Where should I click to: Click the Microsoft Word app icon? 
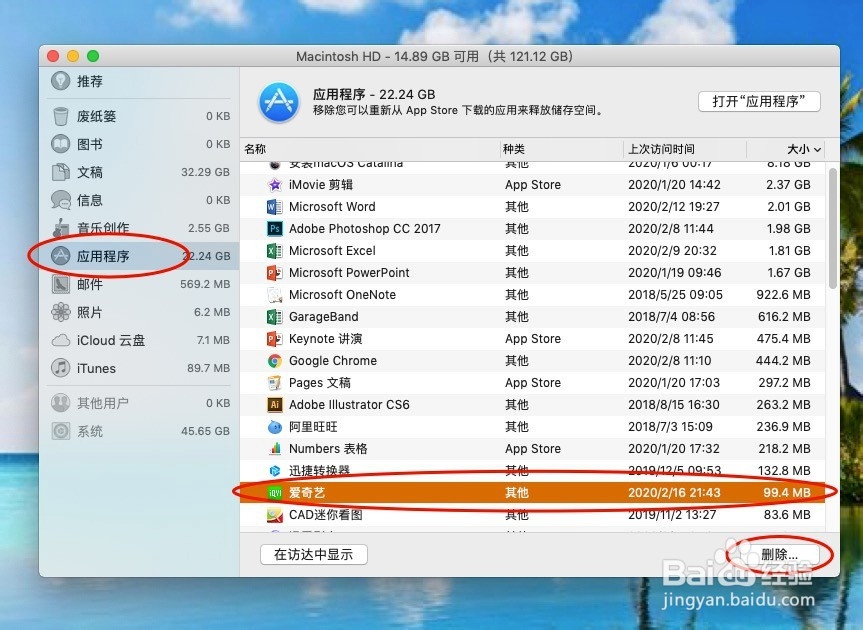275,206
